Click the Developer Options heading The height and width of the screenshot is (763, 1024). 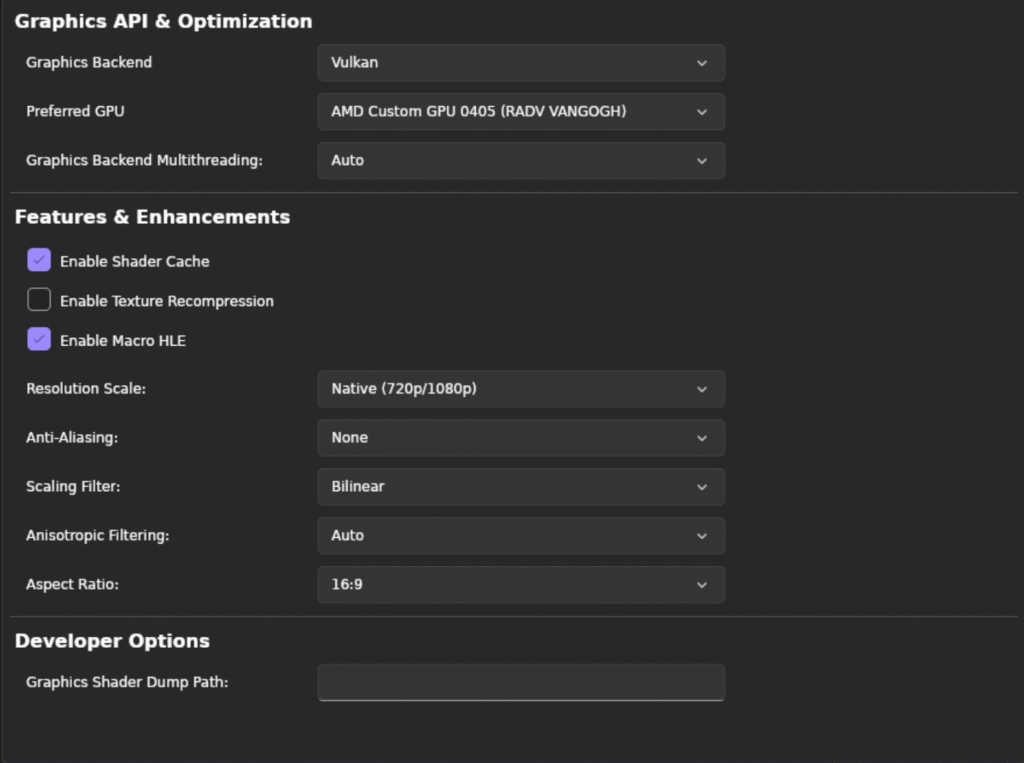coord(112,641)
